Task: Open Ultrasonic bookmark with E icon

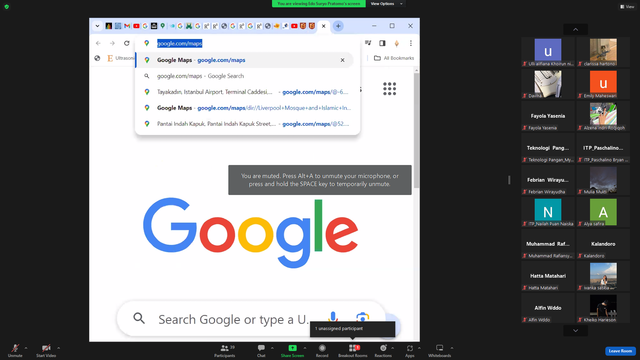Action: point(121,58)
